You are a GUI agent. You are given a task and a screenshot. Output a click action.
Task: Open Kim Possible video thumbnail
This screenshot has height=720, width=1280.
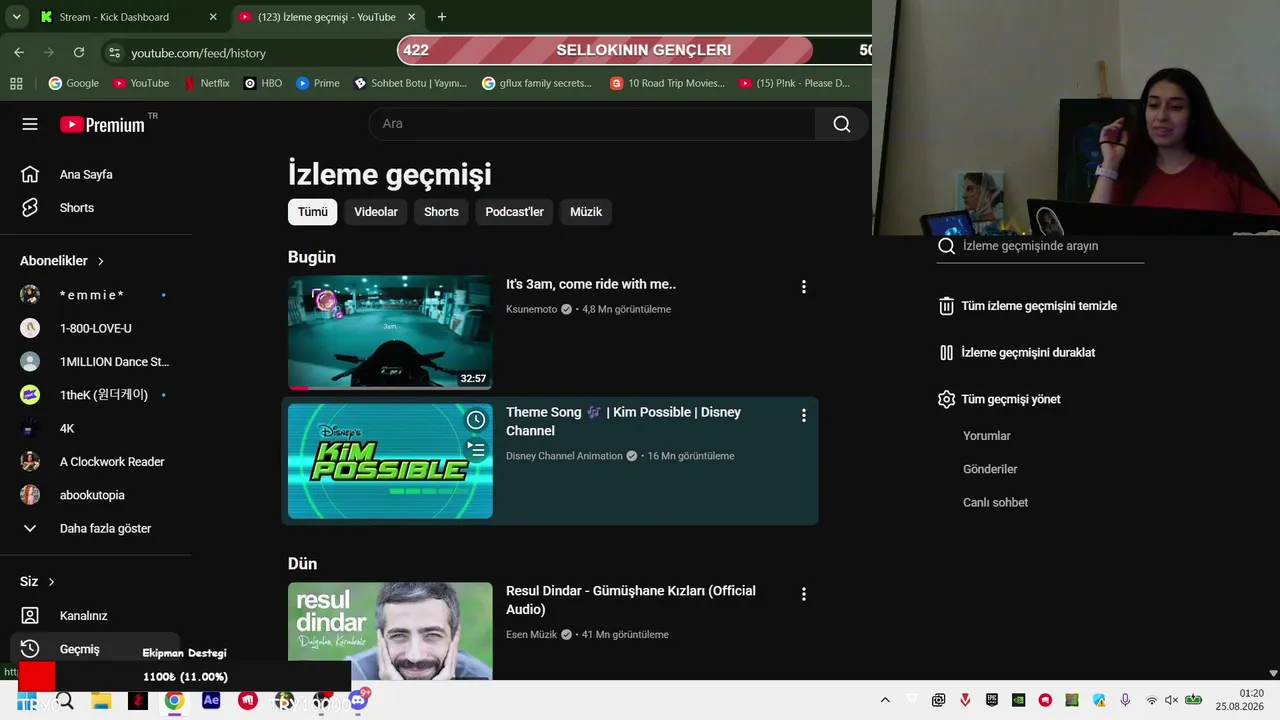(390, 461)
